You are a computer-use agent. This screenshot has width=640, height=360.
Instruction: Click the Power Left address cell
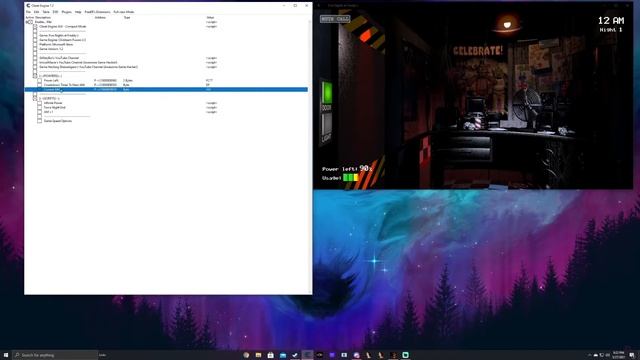click(x=105, y=80)
